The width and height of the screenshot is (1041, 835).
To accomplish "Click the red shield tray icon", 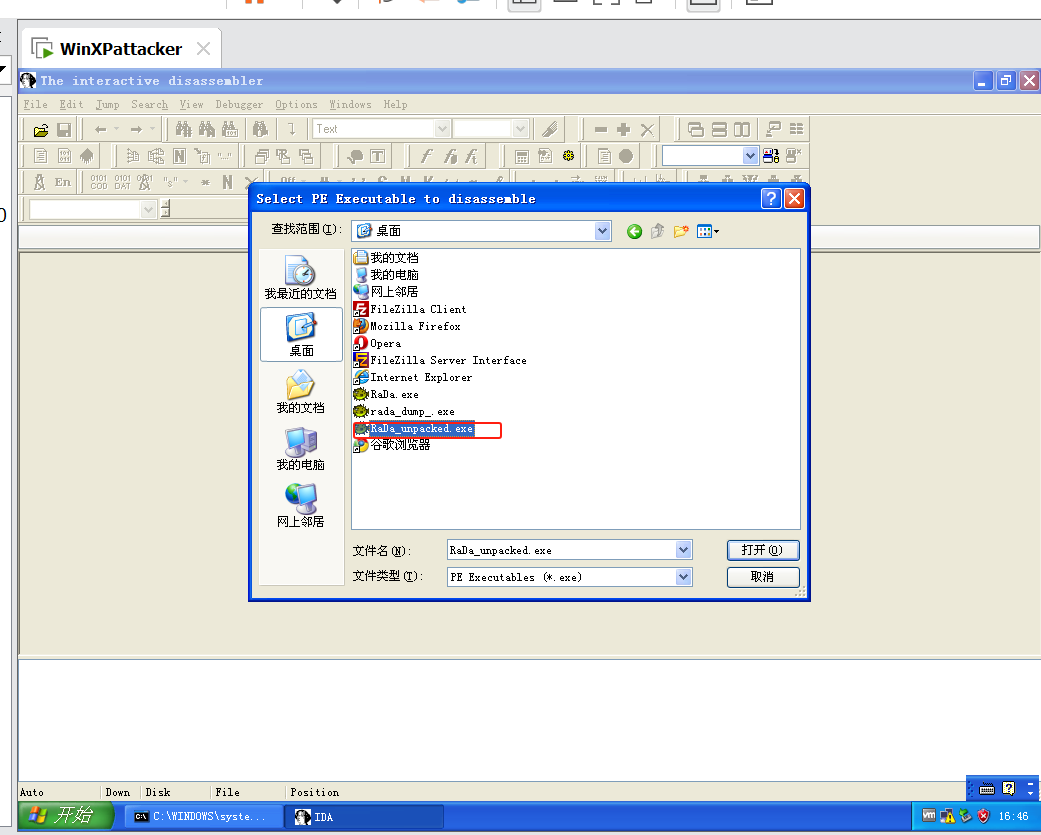I will point(983,816).
